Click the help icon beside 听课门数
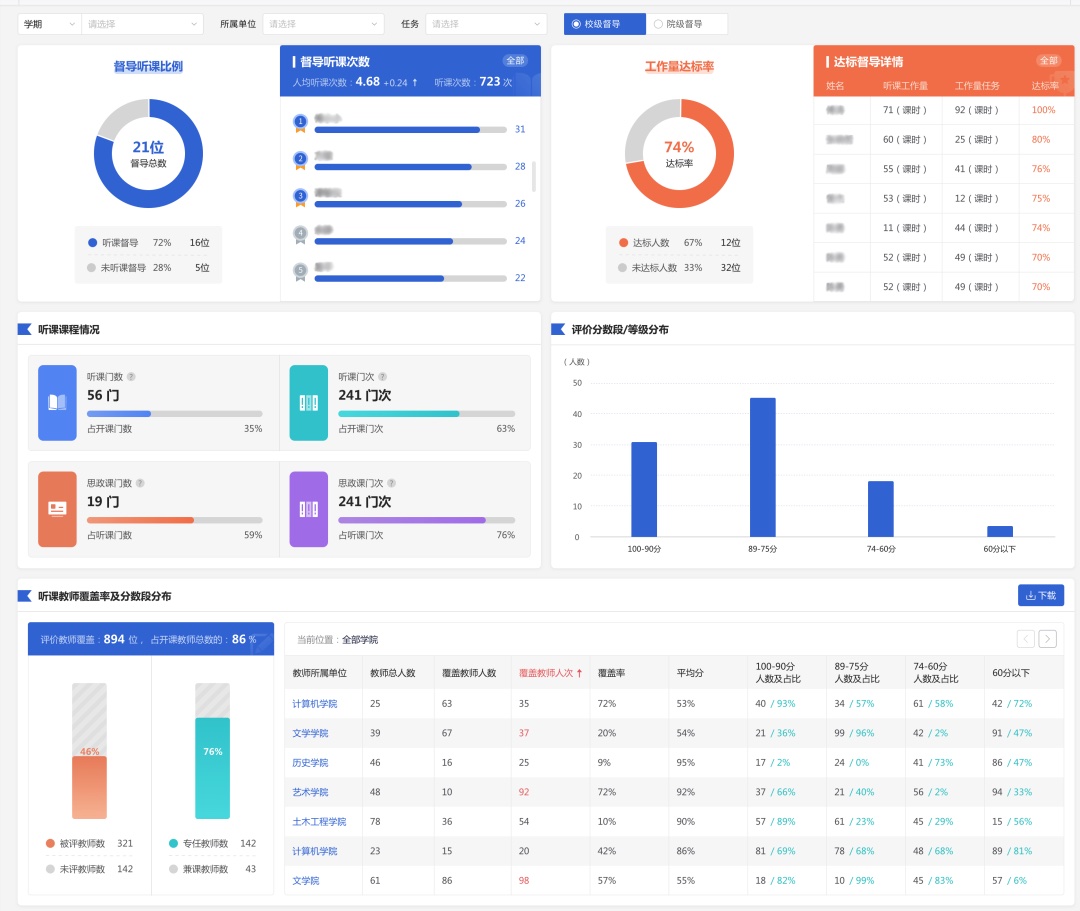Viewport: 1080px width, 911px height. (131, 377)
